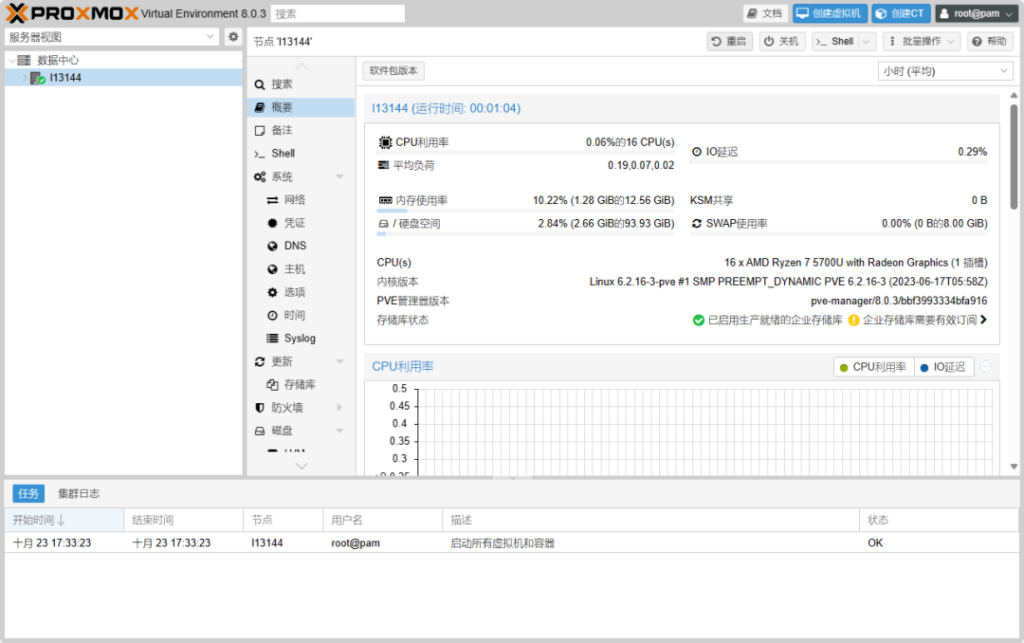Viewport: 1024px width, 643px height.
Task: Switch to the 集群日志 tab
Action: coord(78,494)
